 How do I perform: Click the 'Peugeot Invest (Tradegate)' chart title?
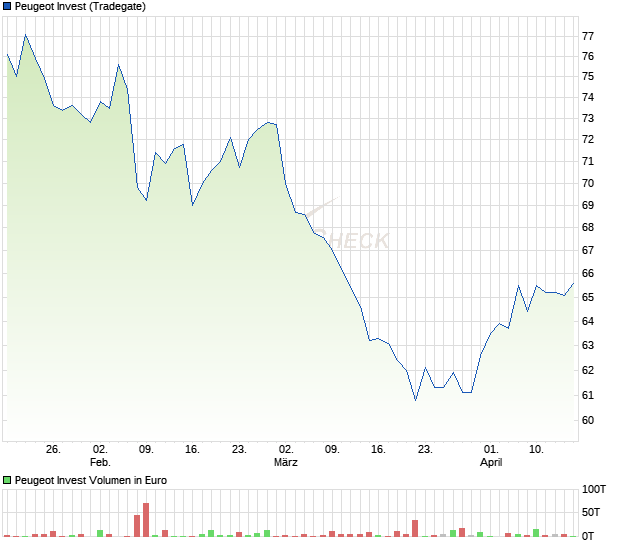80,6
